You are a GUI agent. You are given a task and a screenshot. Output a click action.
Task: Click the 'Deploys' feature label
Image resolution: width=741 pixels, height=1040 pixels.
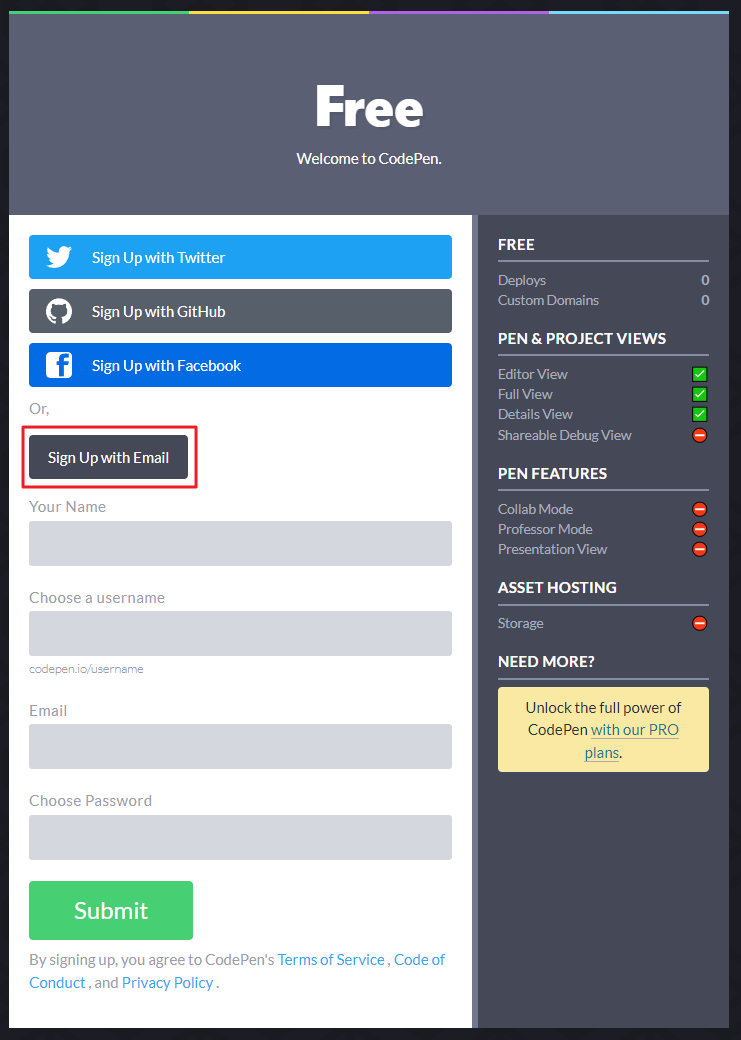click(x=522, y=281)
